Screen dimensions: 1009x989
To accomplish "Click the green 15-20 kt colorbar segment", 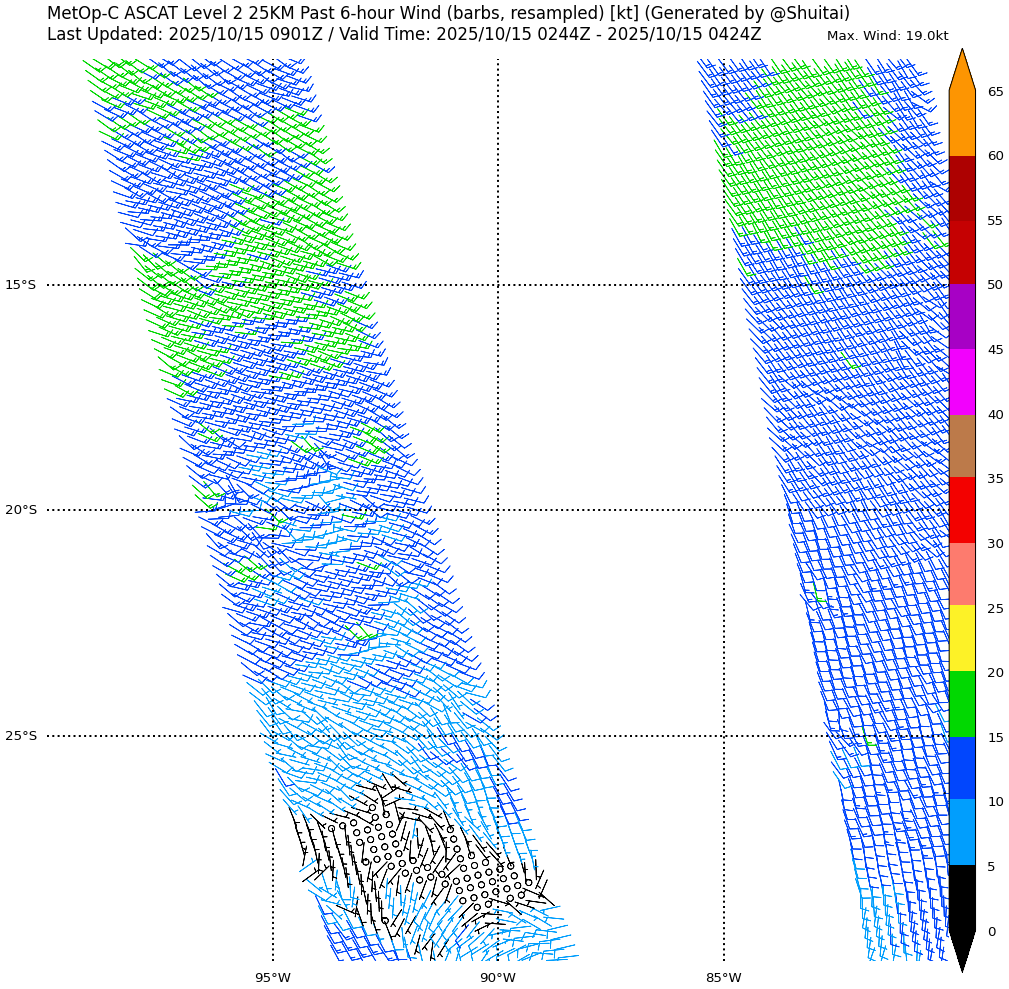I will tap(961, 704).
